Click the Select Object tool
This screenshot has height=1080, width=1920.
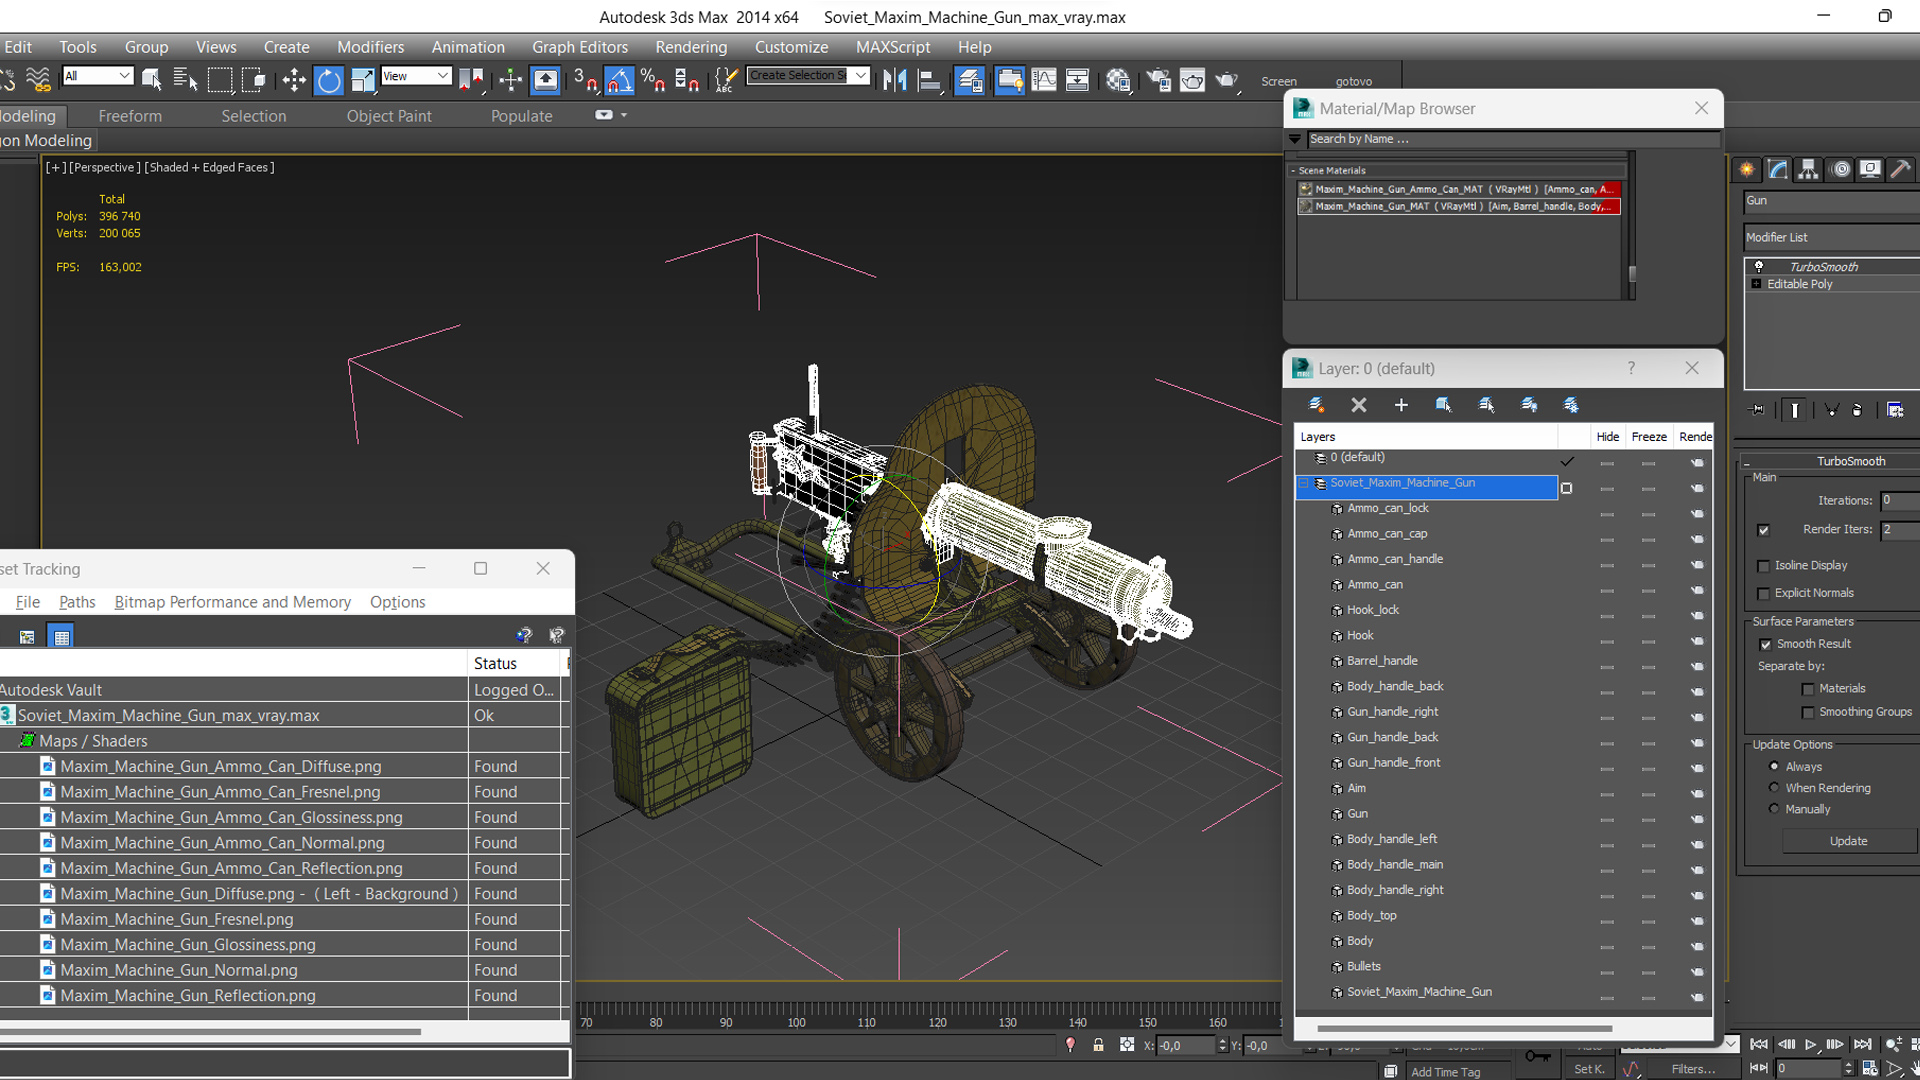pyautogui.click(x=152, y=80)
